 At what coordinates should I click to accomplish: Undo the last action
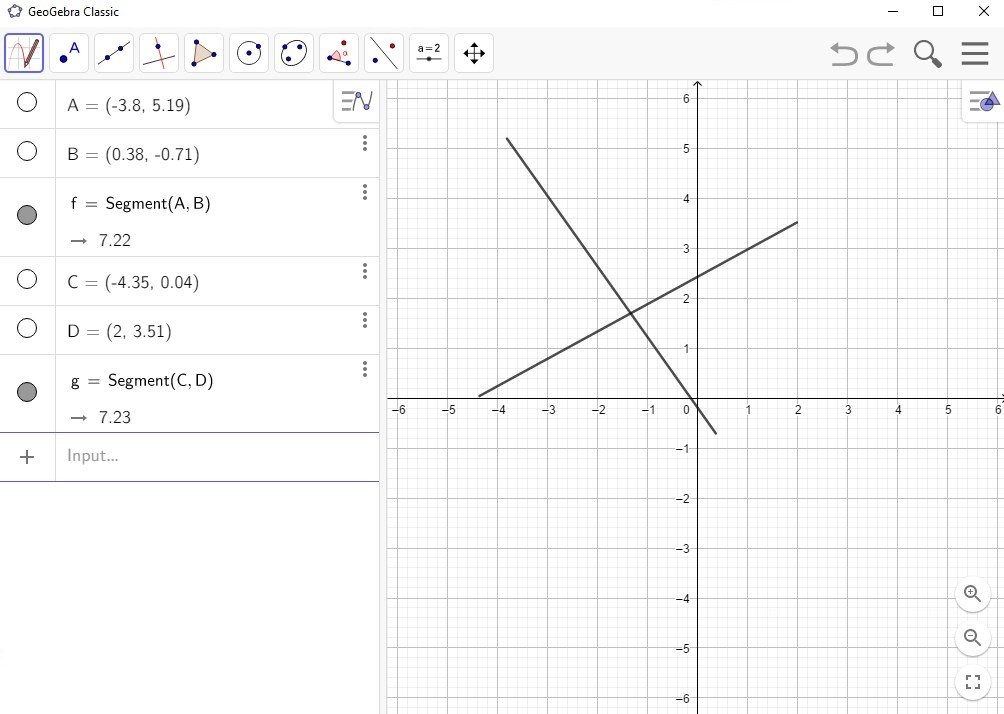(843, 54)
